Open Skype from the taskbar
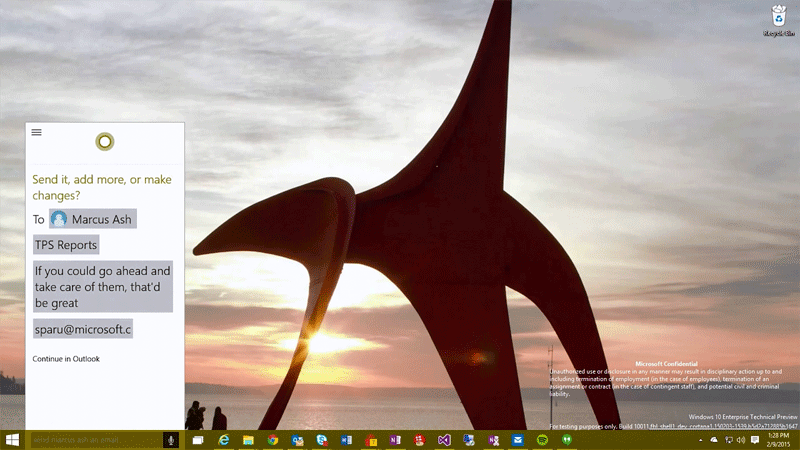This screenshot has width=800, height=450. pyautogui.click(x=321, y=440)
